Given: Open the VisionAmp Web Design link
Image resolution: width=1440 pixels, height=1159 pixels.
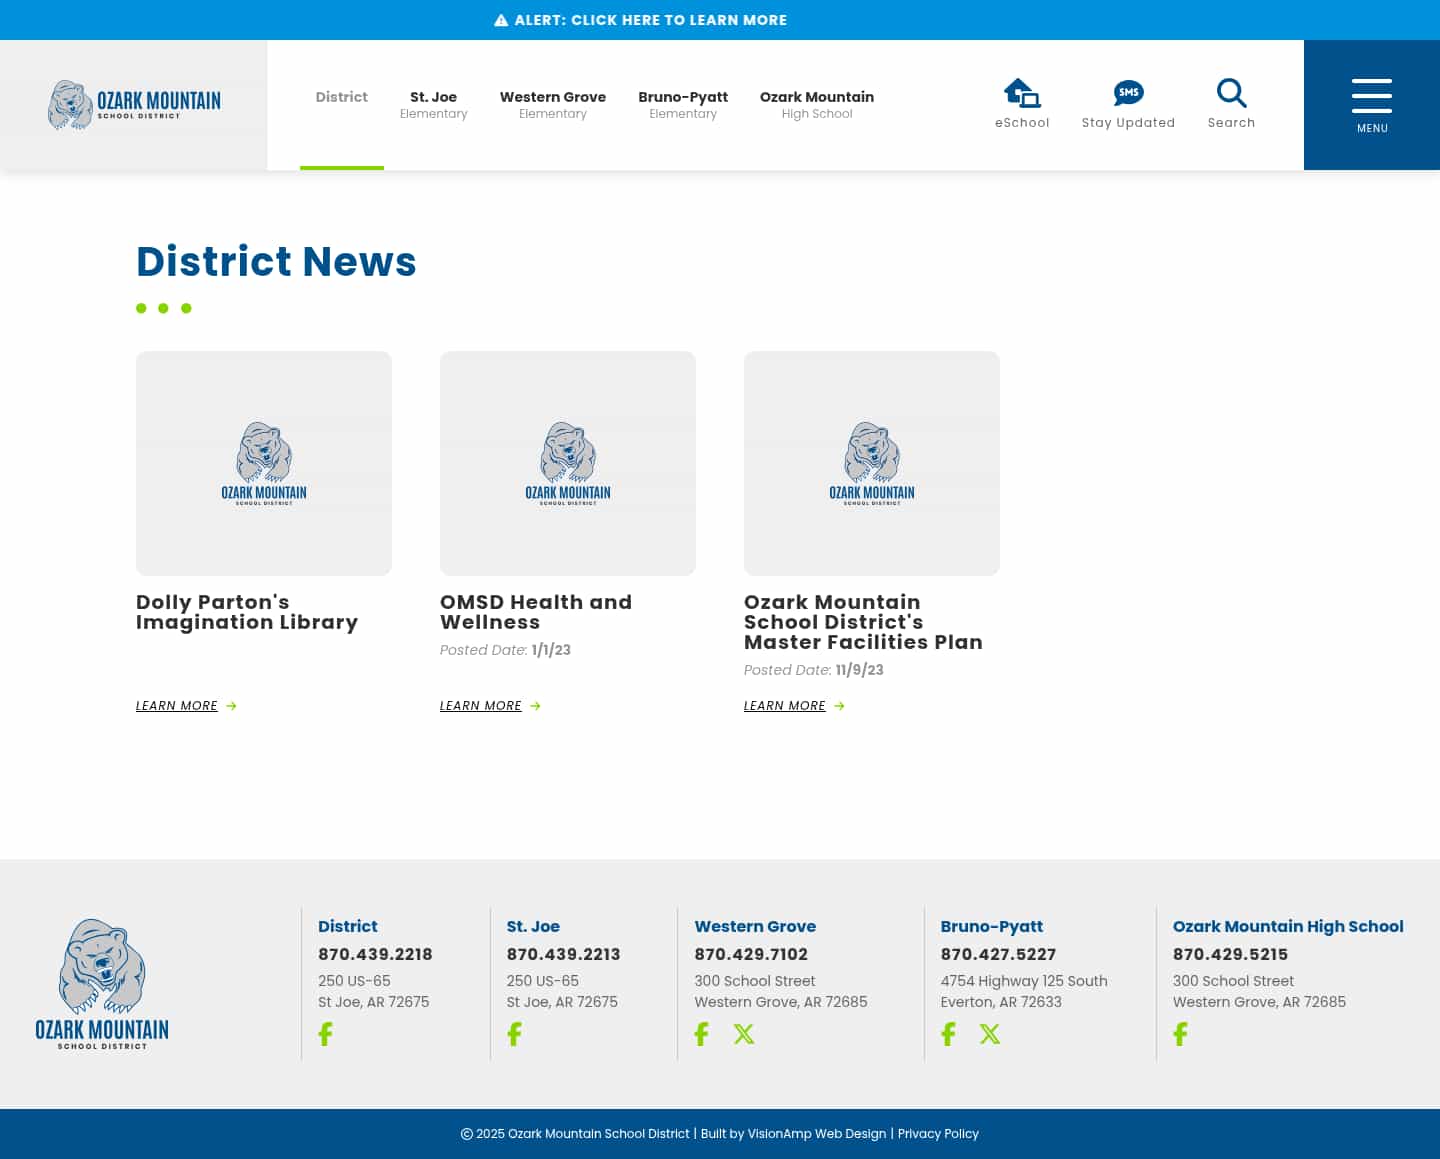Looking at the screenshot, I should click(816, 1133).
